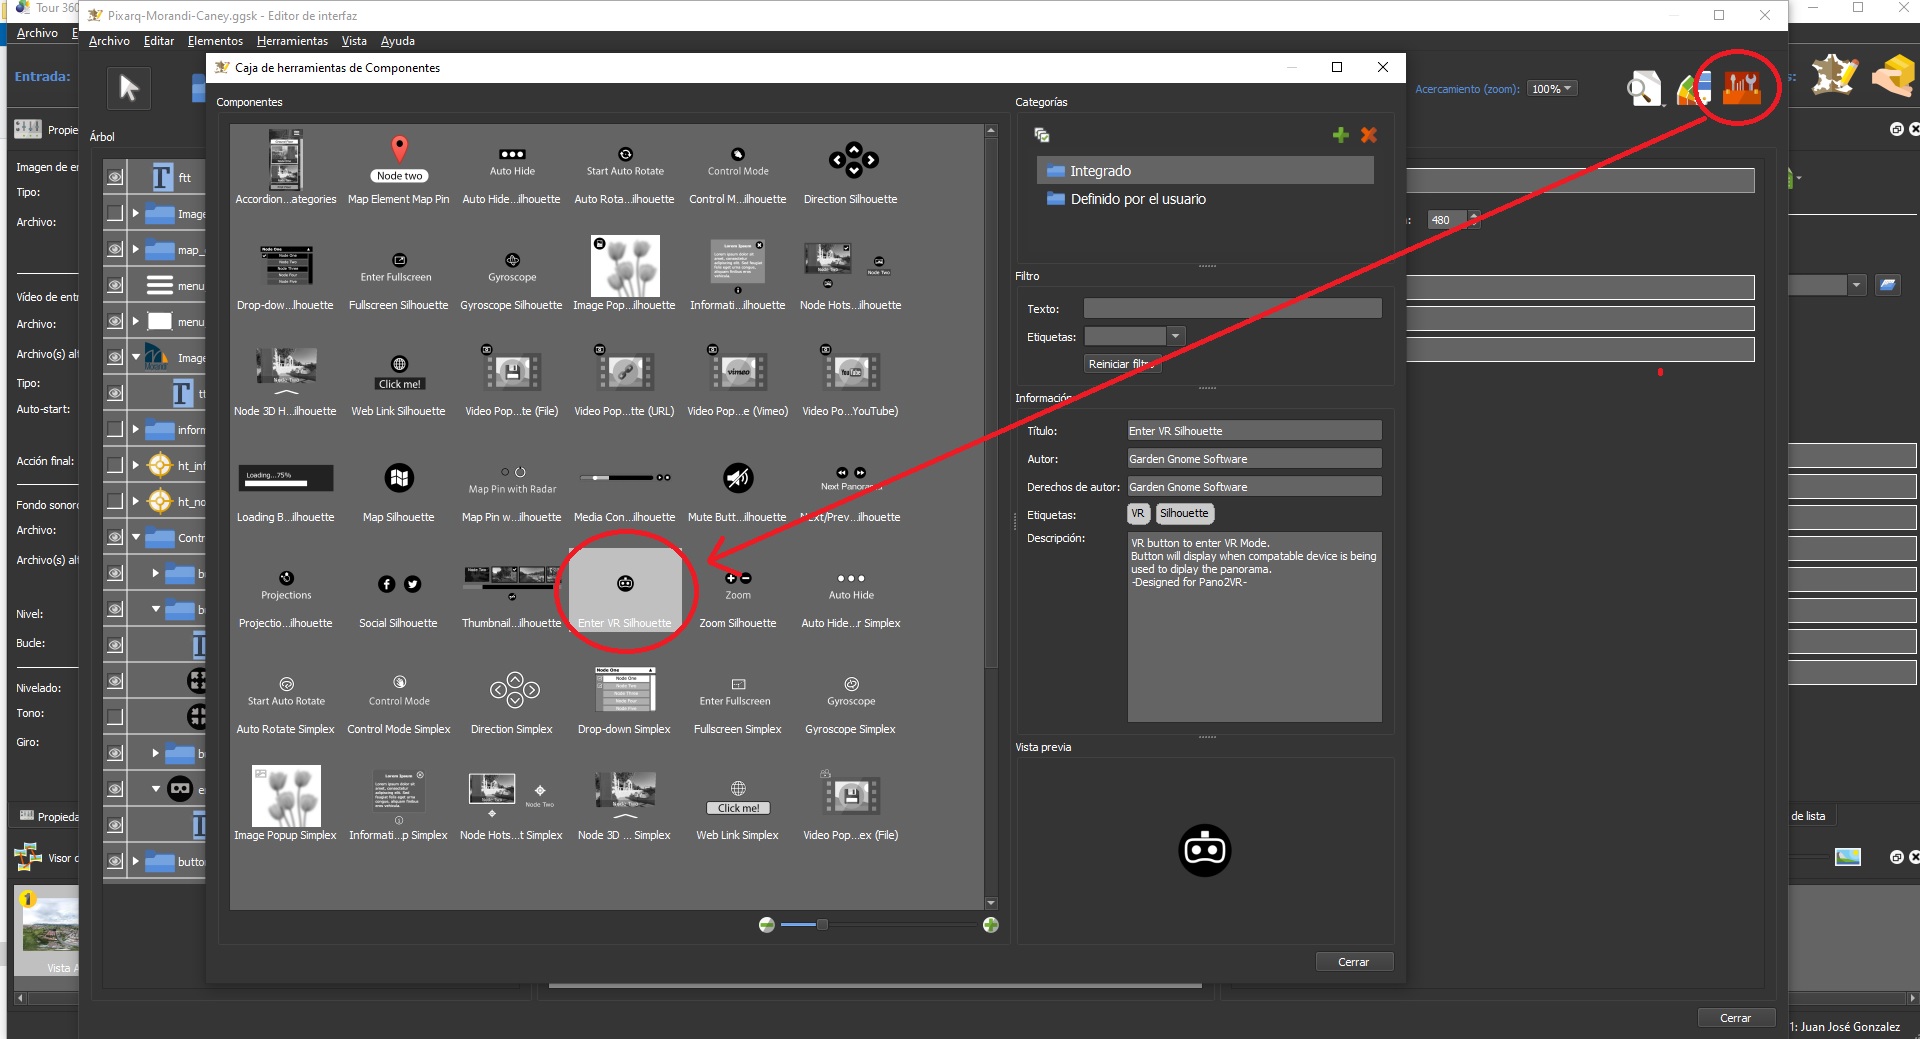Toggle visibility eye for butto folder row

point(115,861)
